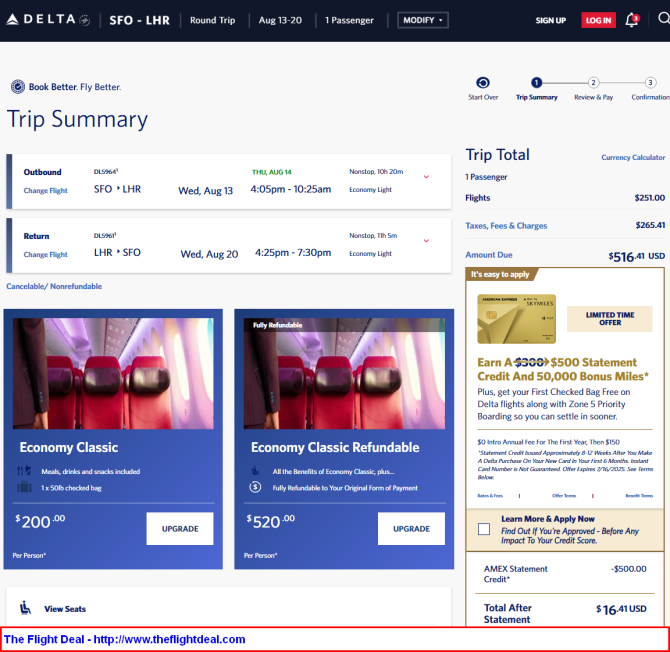Click the $516.41 USD amount

click(x=637, y=256)
